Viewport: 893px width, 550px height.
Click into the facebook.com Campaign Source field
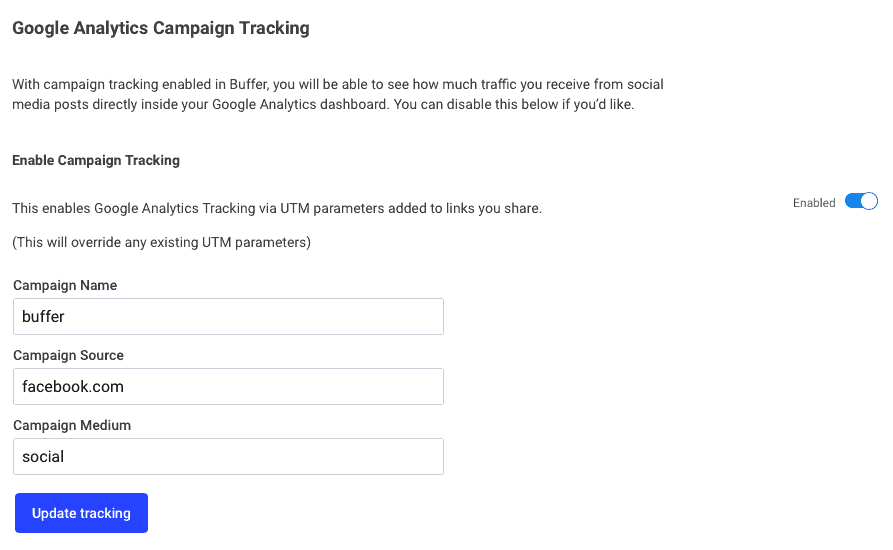pyautogui.click(x=228, y=387)
